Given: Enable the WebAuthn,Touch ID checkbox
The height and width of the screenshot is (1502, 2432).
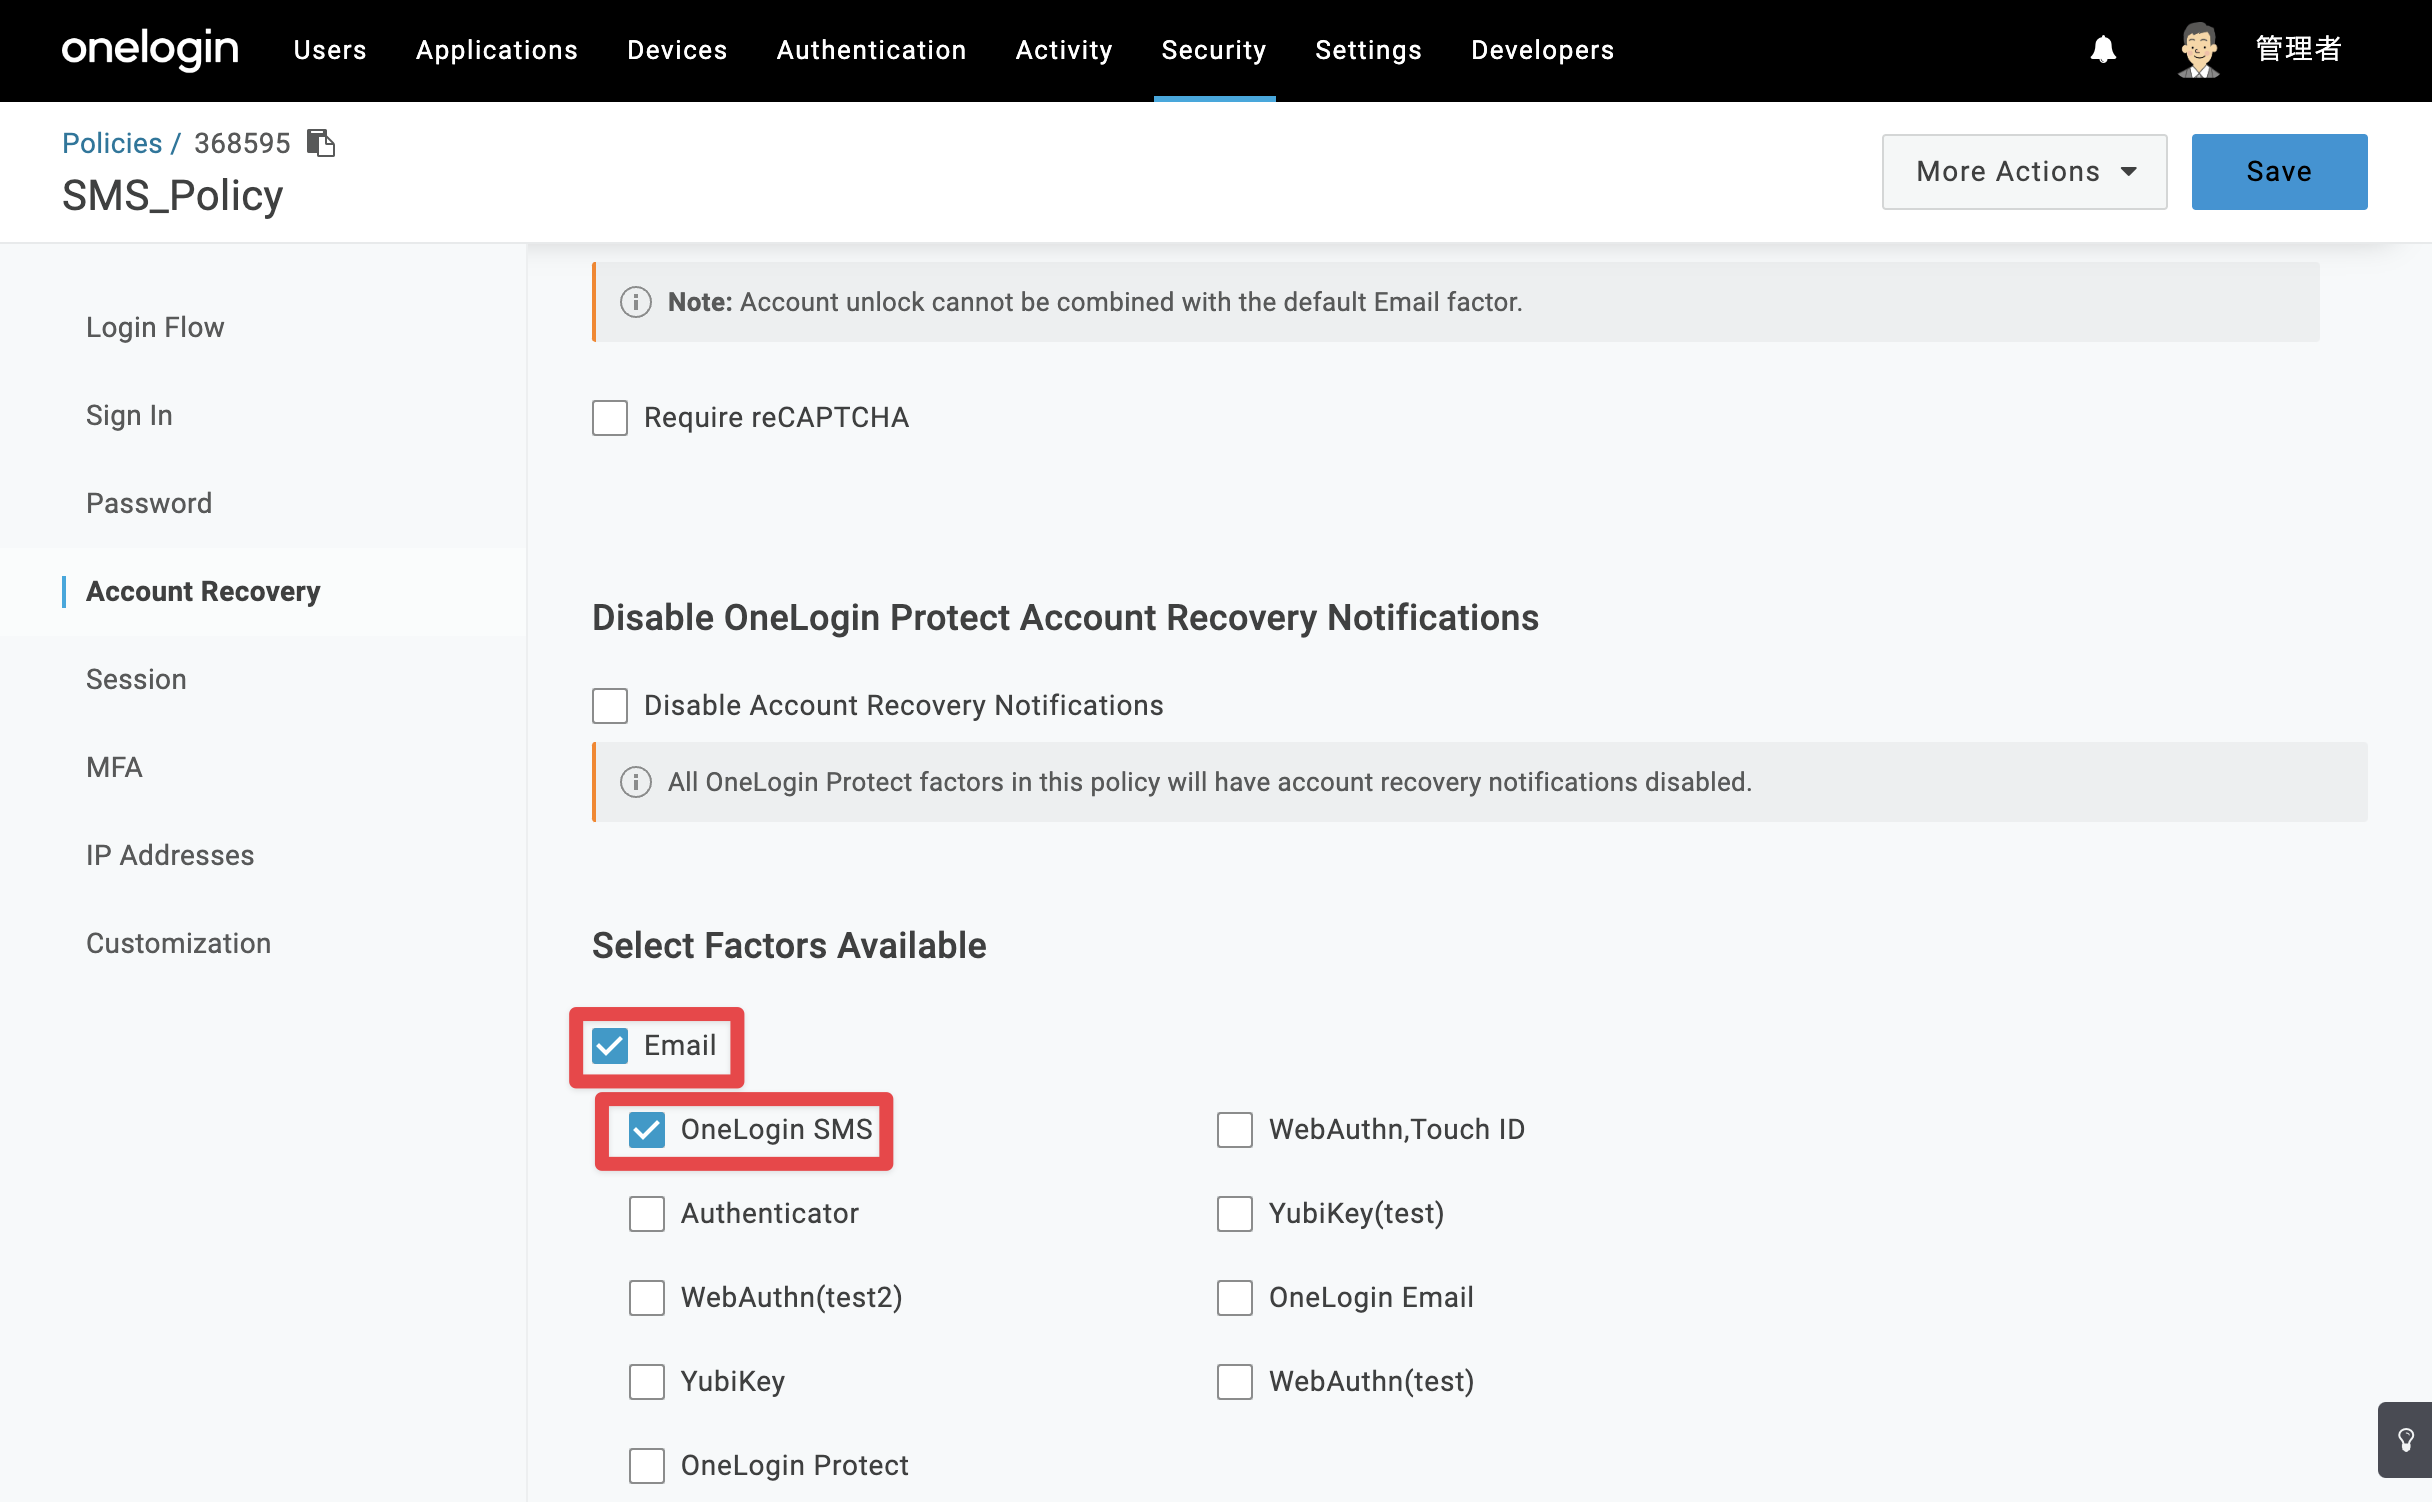Looking at the screenshot, I should (1235, 1130).
